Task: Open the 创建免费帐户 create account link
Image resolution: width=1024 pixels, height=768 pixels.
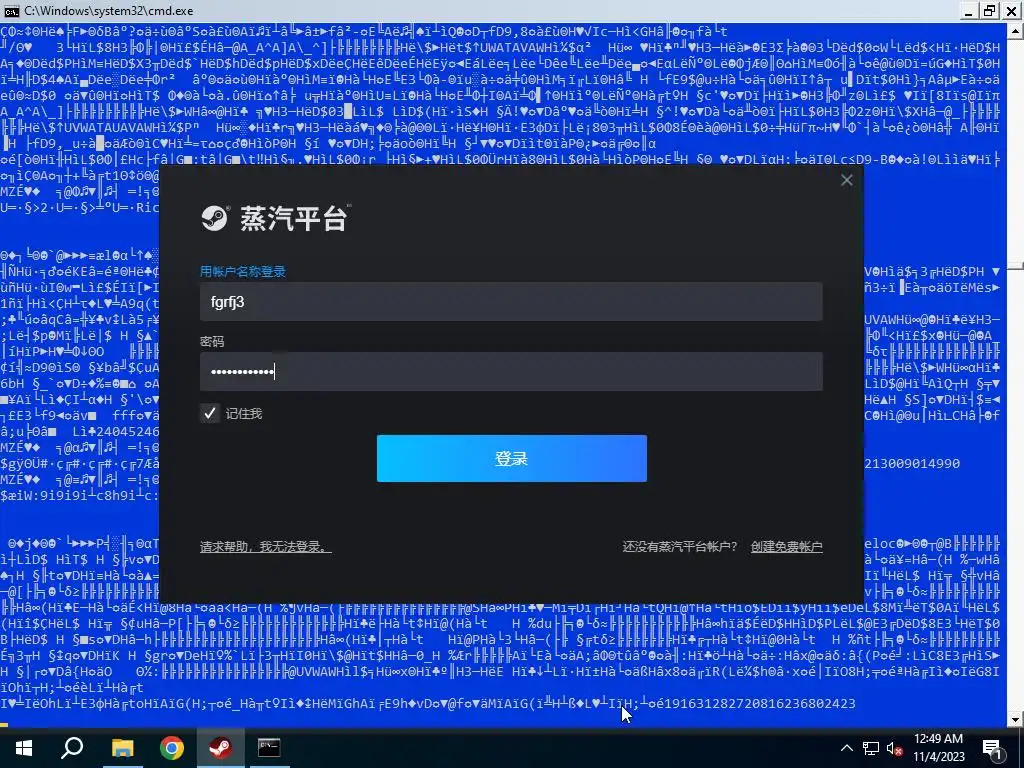Action: coord(786,547)
